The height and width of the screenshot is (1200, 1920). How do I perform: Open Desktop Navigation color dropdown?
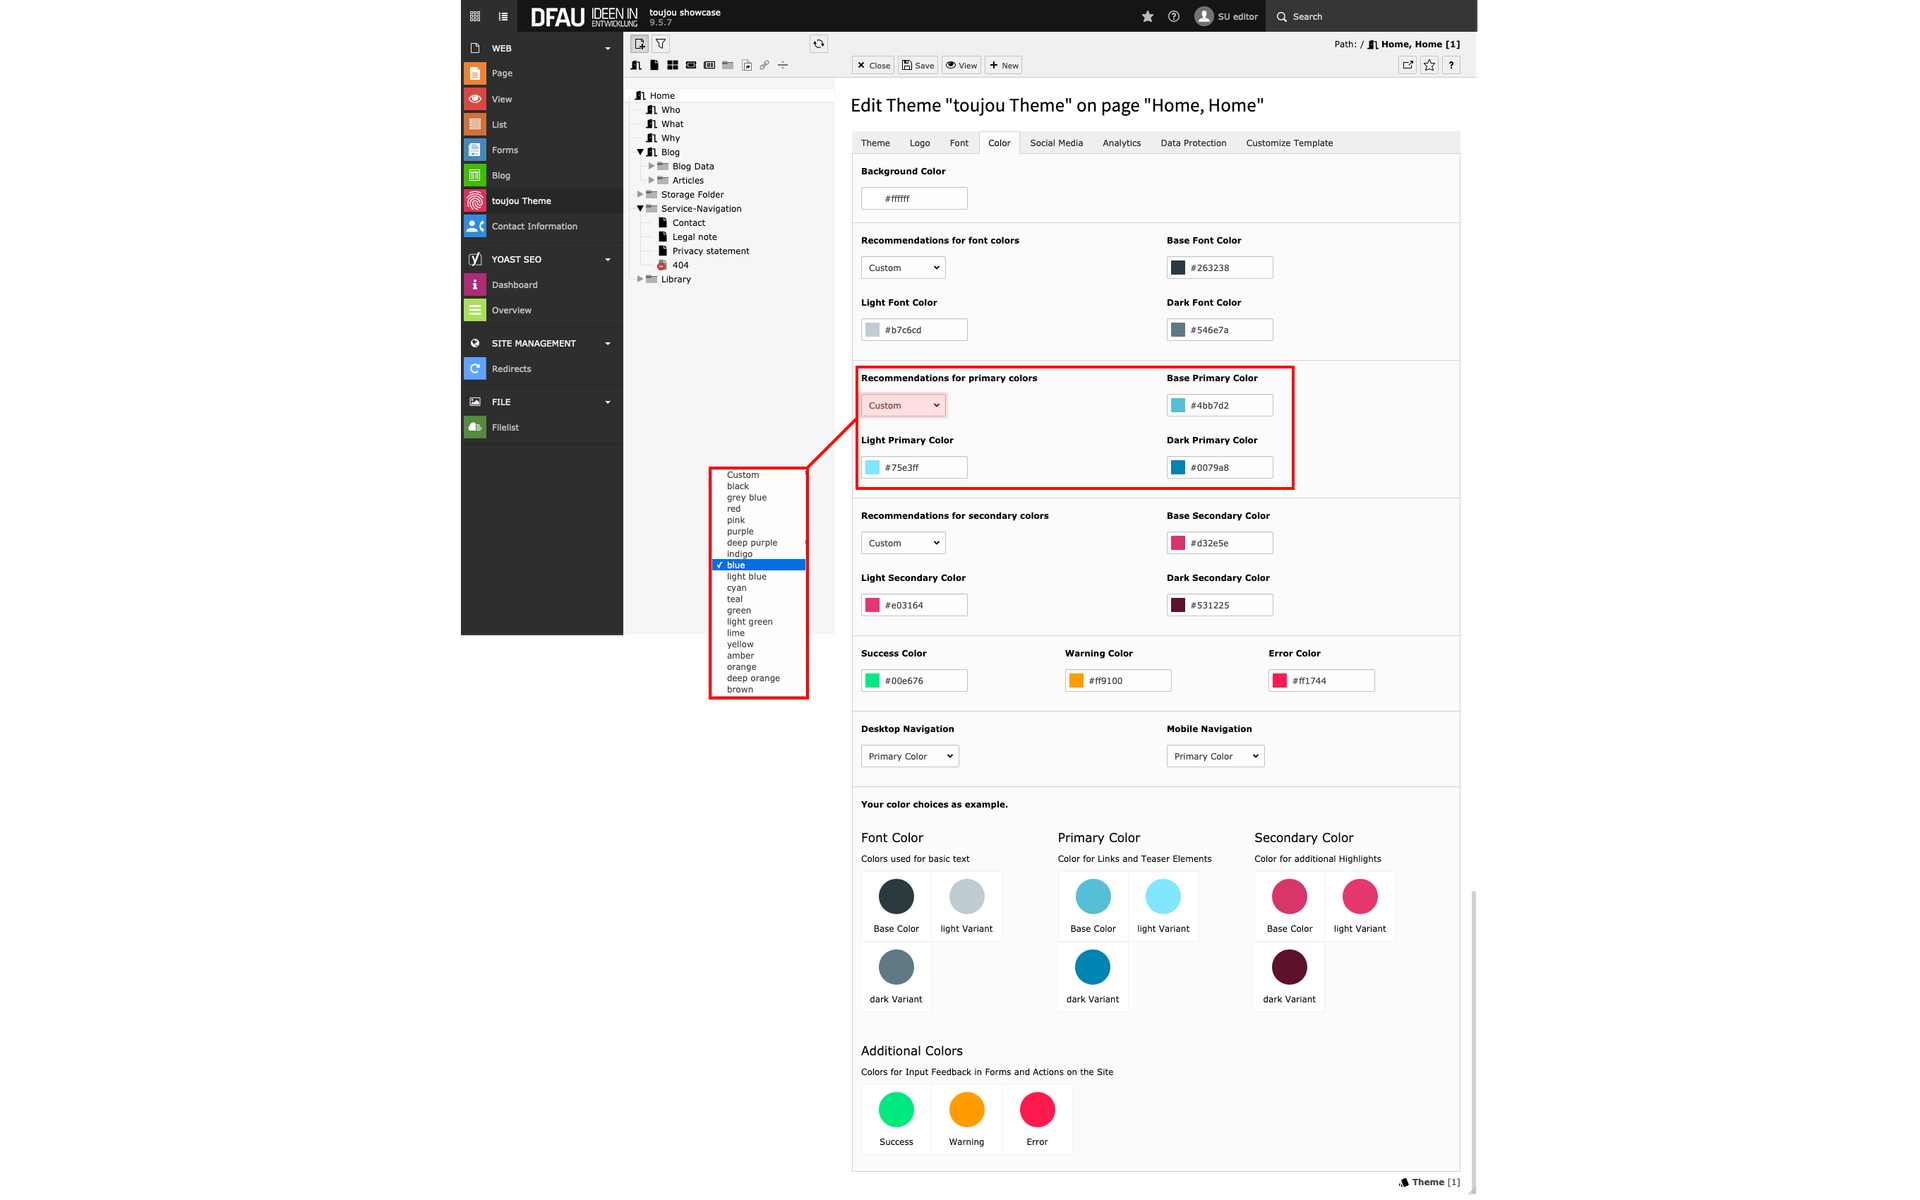point(910,756)
